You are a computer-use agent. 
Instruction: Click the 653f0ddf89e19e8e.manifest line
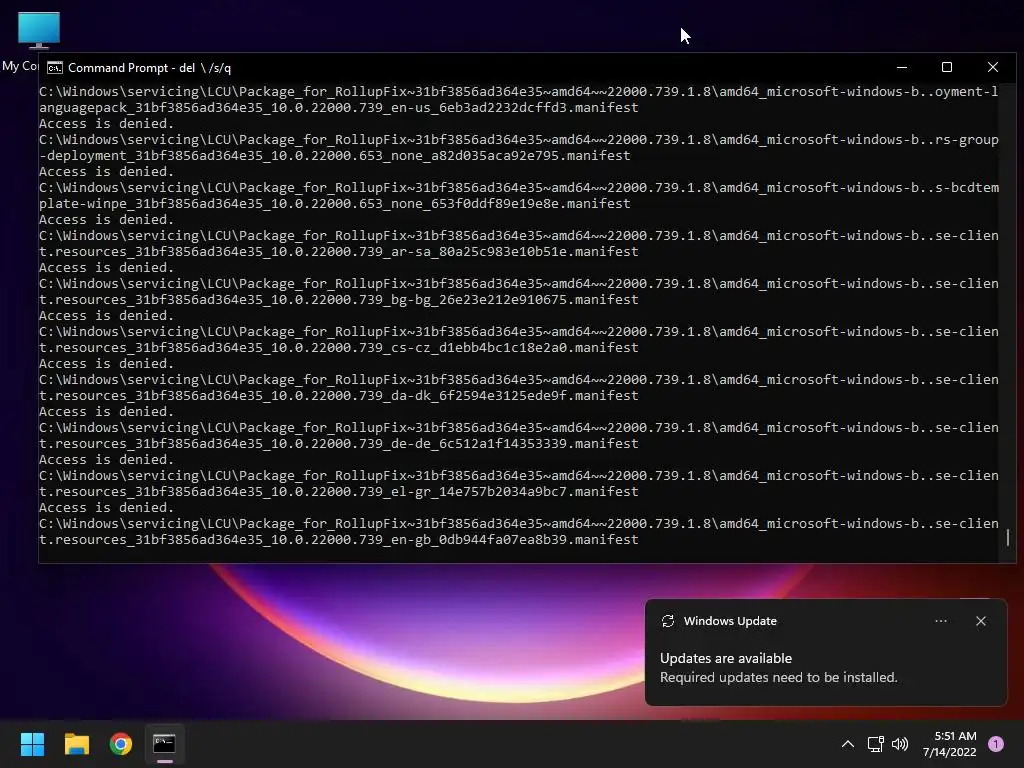pos(334,203)
